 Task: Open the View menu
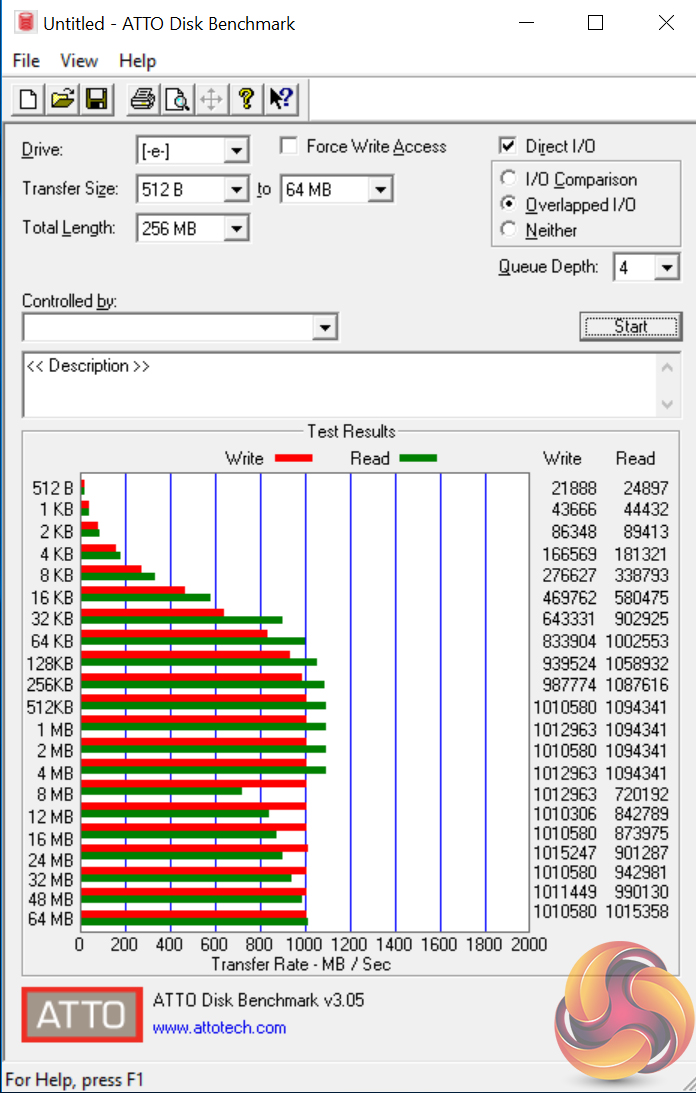[x=79, y=61]
